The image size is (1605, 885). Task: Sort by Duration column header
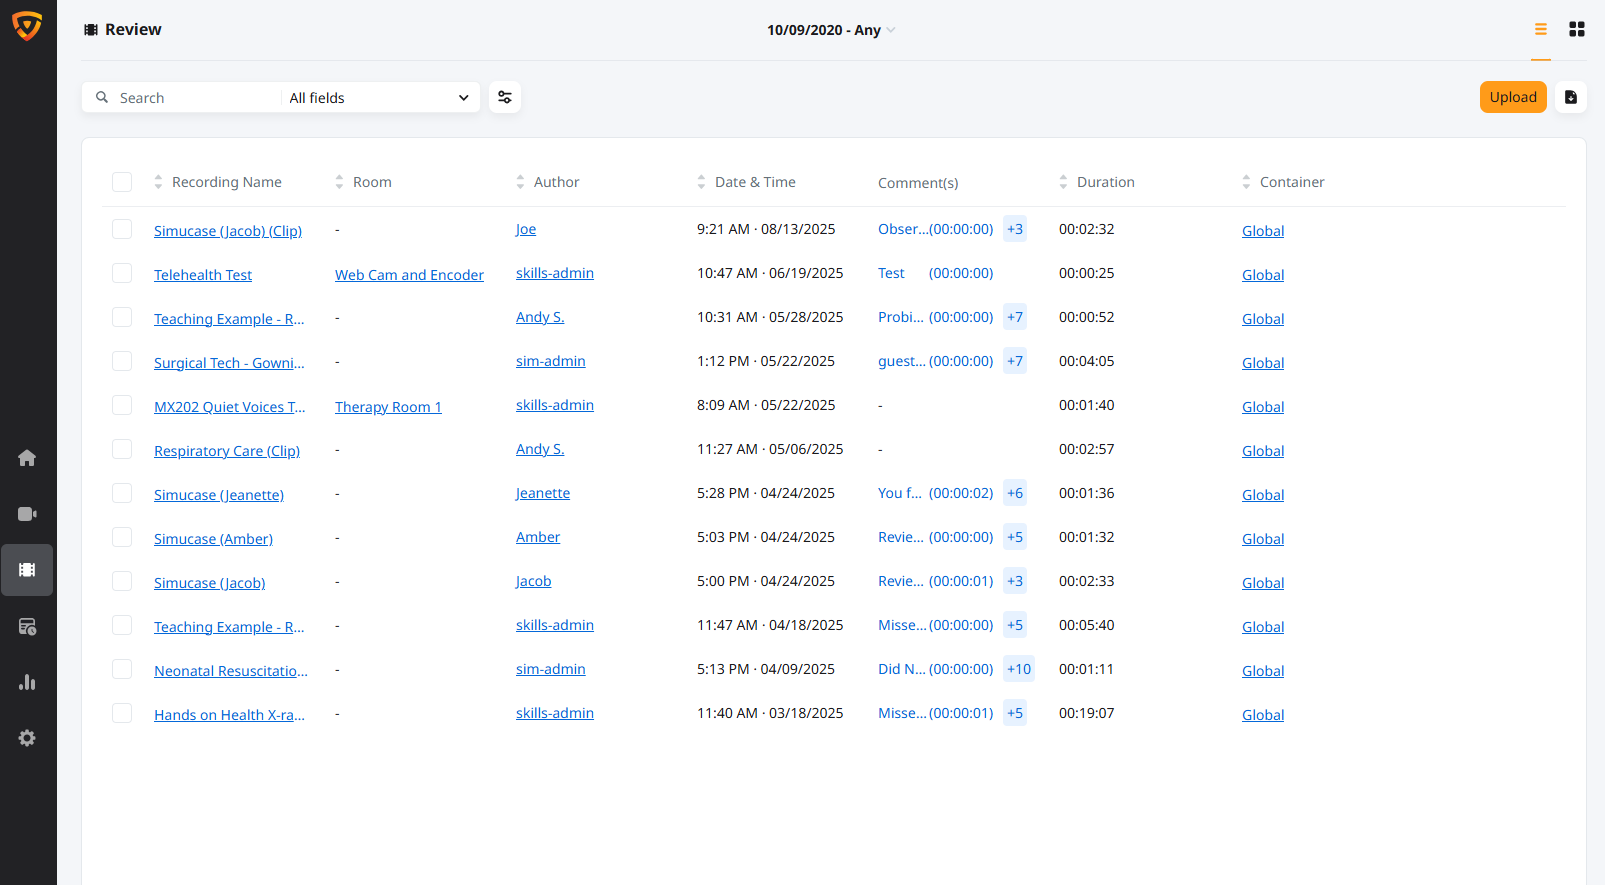1105,182
